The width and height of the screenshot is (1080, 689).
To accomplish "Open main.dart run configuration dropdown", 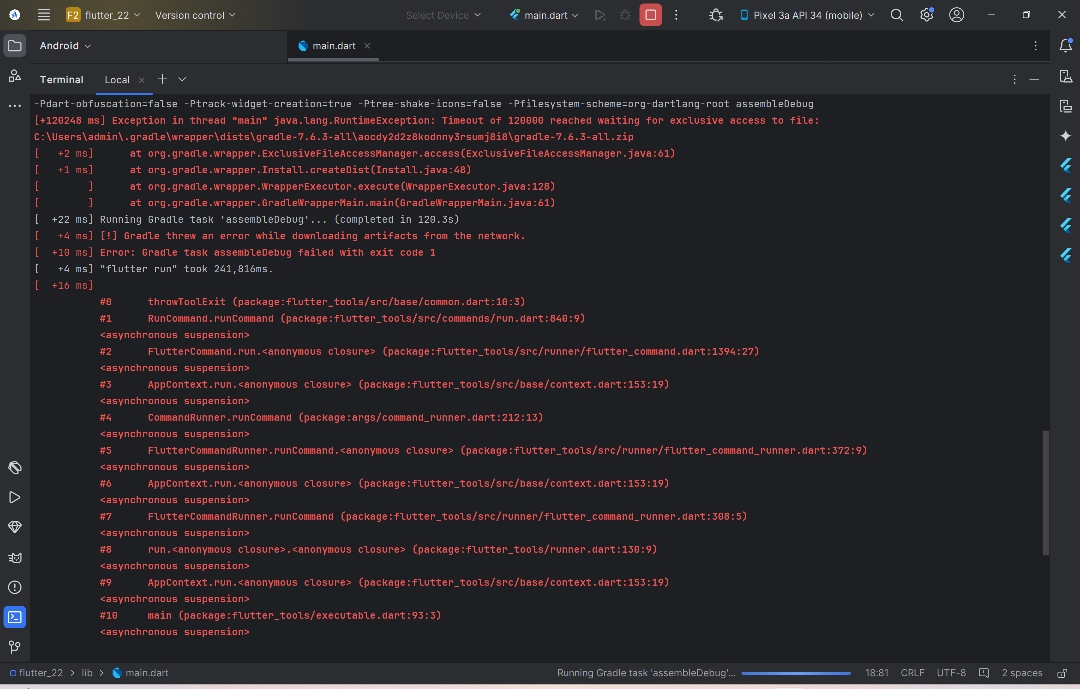I will click(544, 14).
